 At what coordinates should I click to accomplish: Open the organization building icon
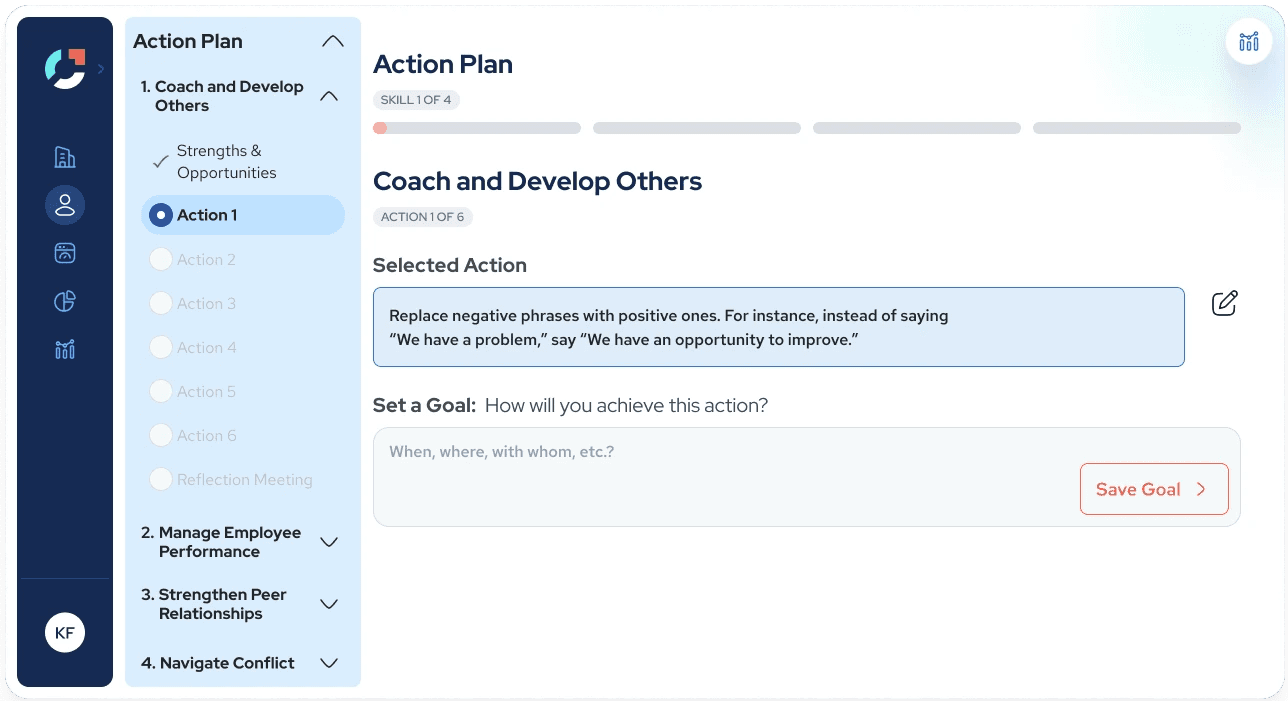(x=65, y=157)
